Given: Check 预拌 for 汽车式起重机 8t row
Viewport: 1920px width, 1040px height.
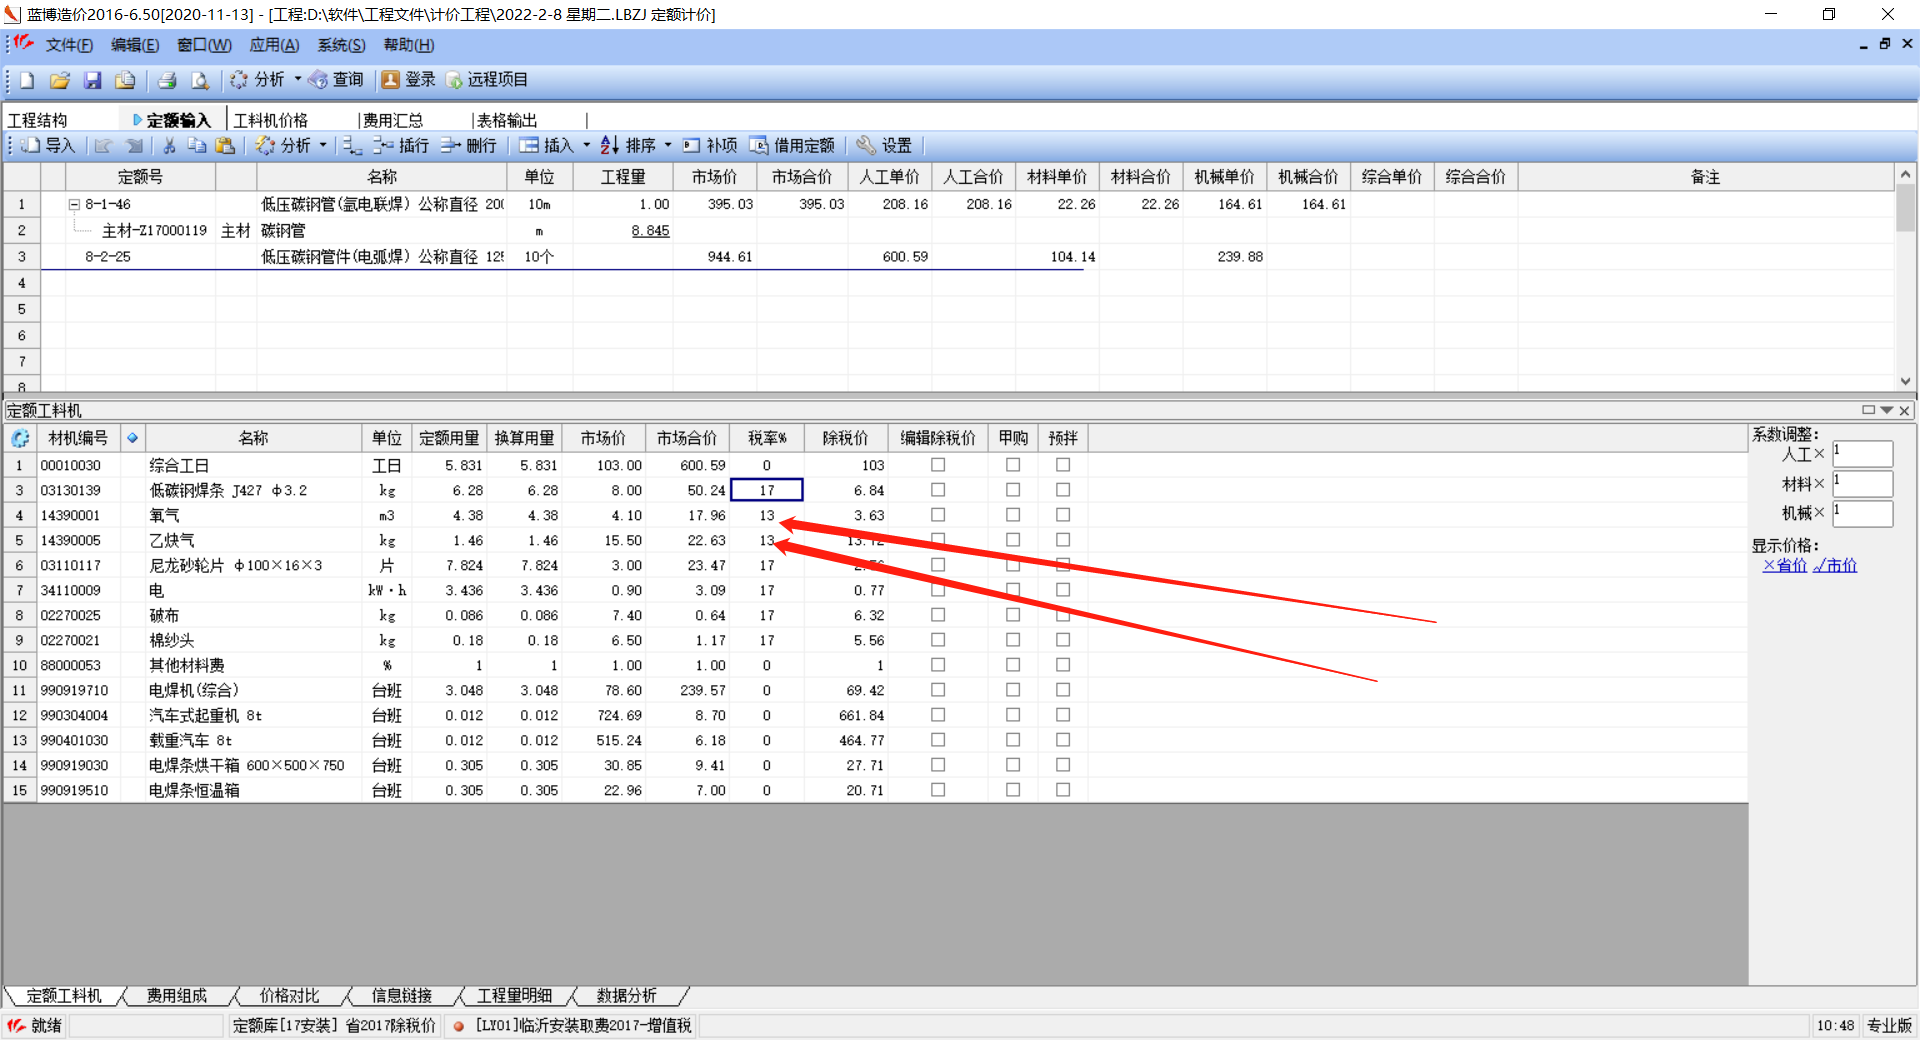Looking at the screenshot, I should (1063, 715).
